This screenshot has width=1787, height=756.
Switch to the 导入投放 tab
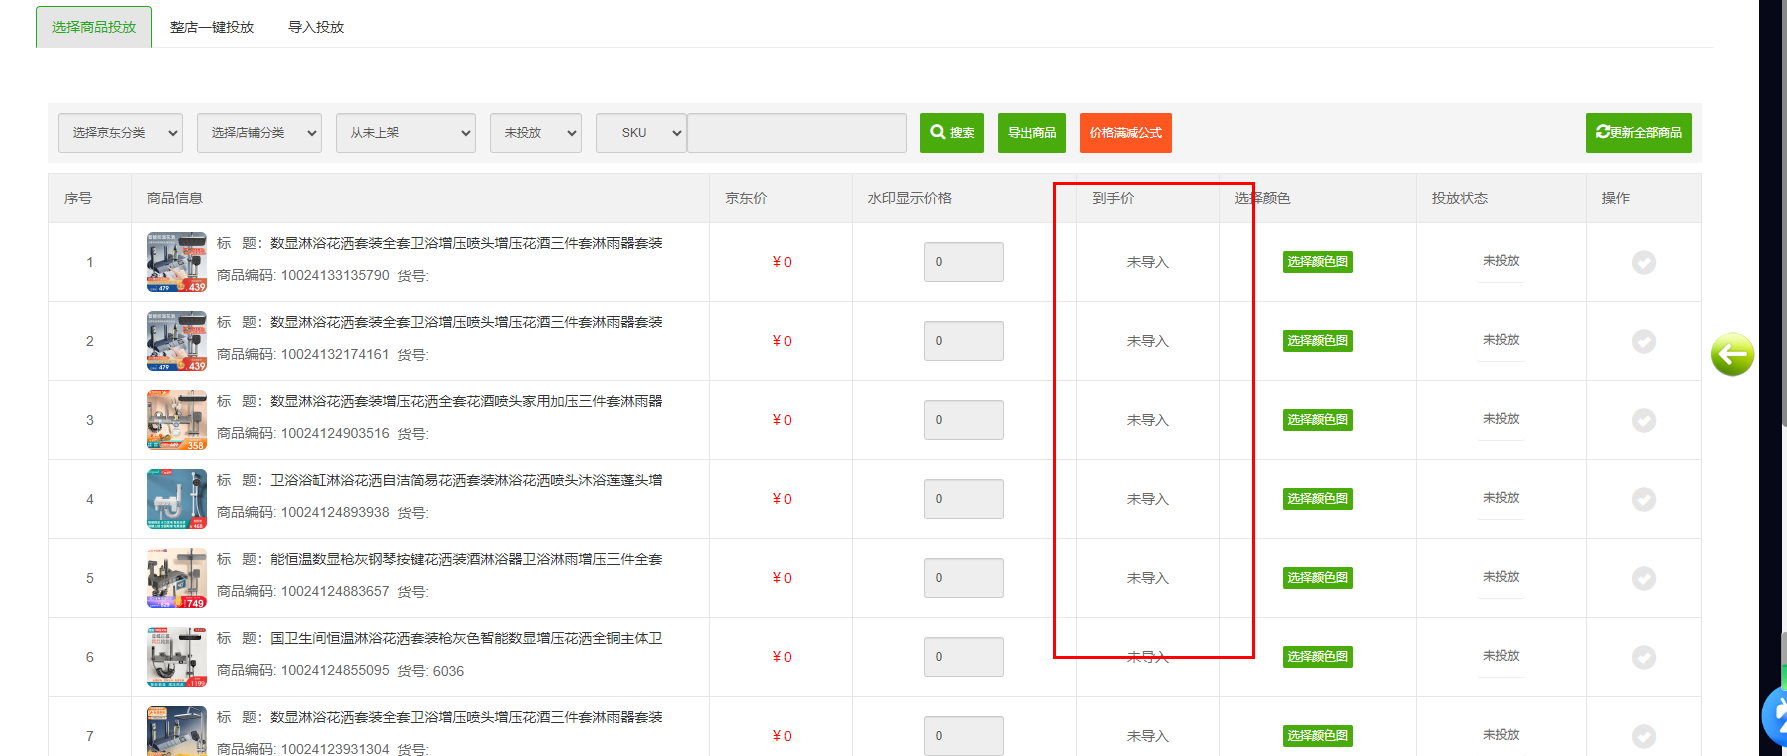[316, 27]
